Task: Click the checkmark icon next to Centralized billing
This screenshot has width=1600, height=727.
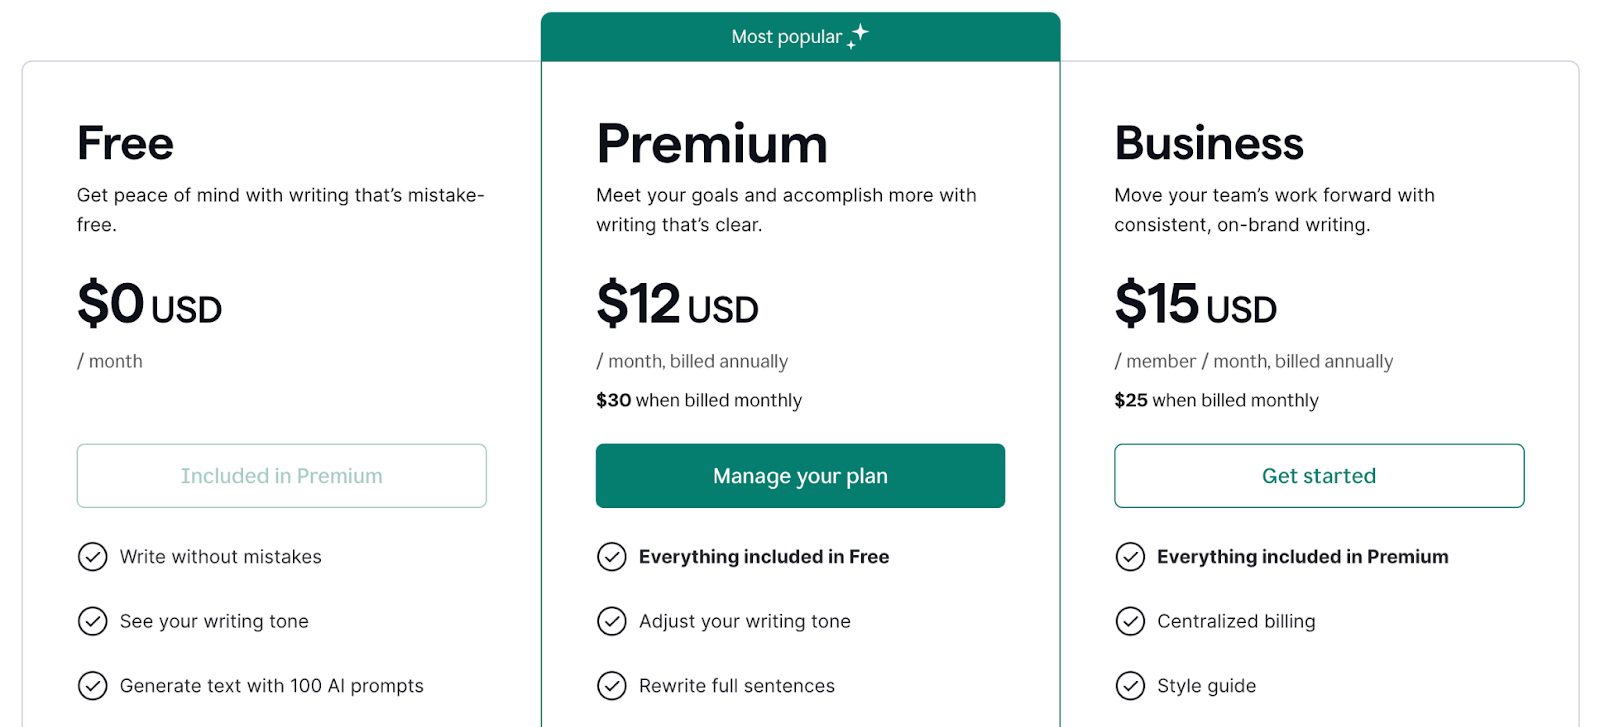Action: pos(1130,622)
